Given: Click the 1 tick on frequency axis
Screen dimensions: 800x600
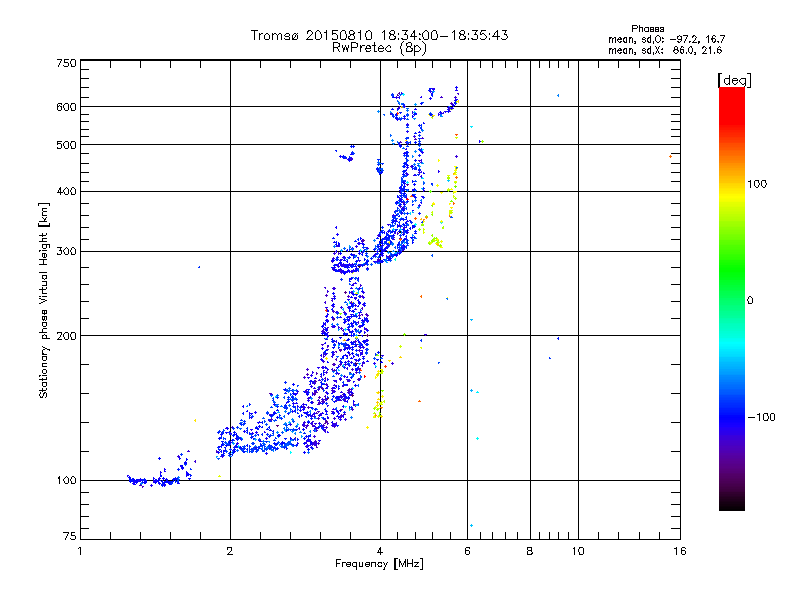Looking at the screenshot, I should [80, 551].
